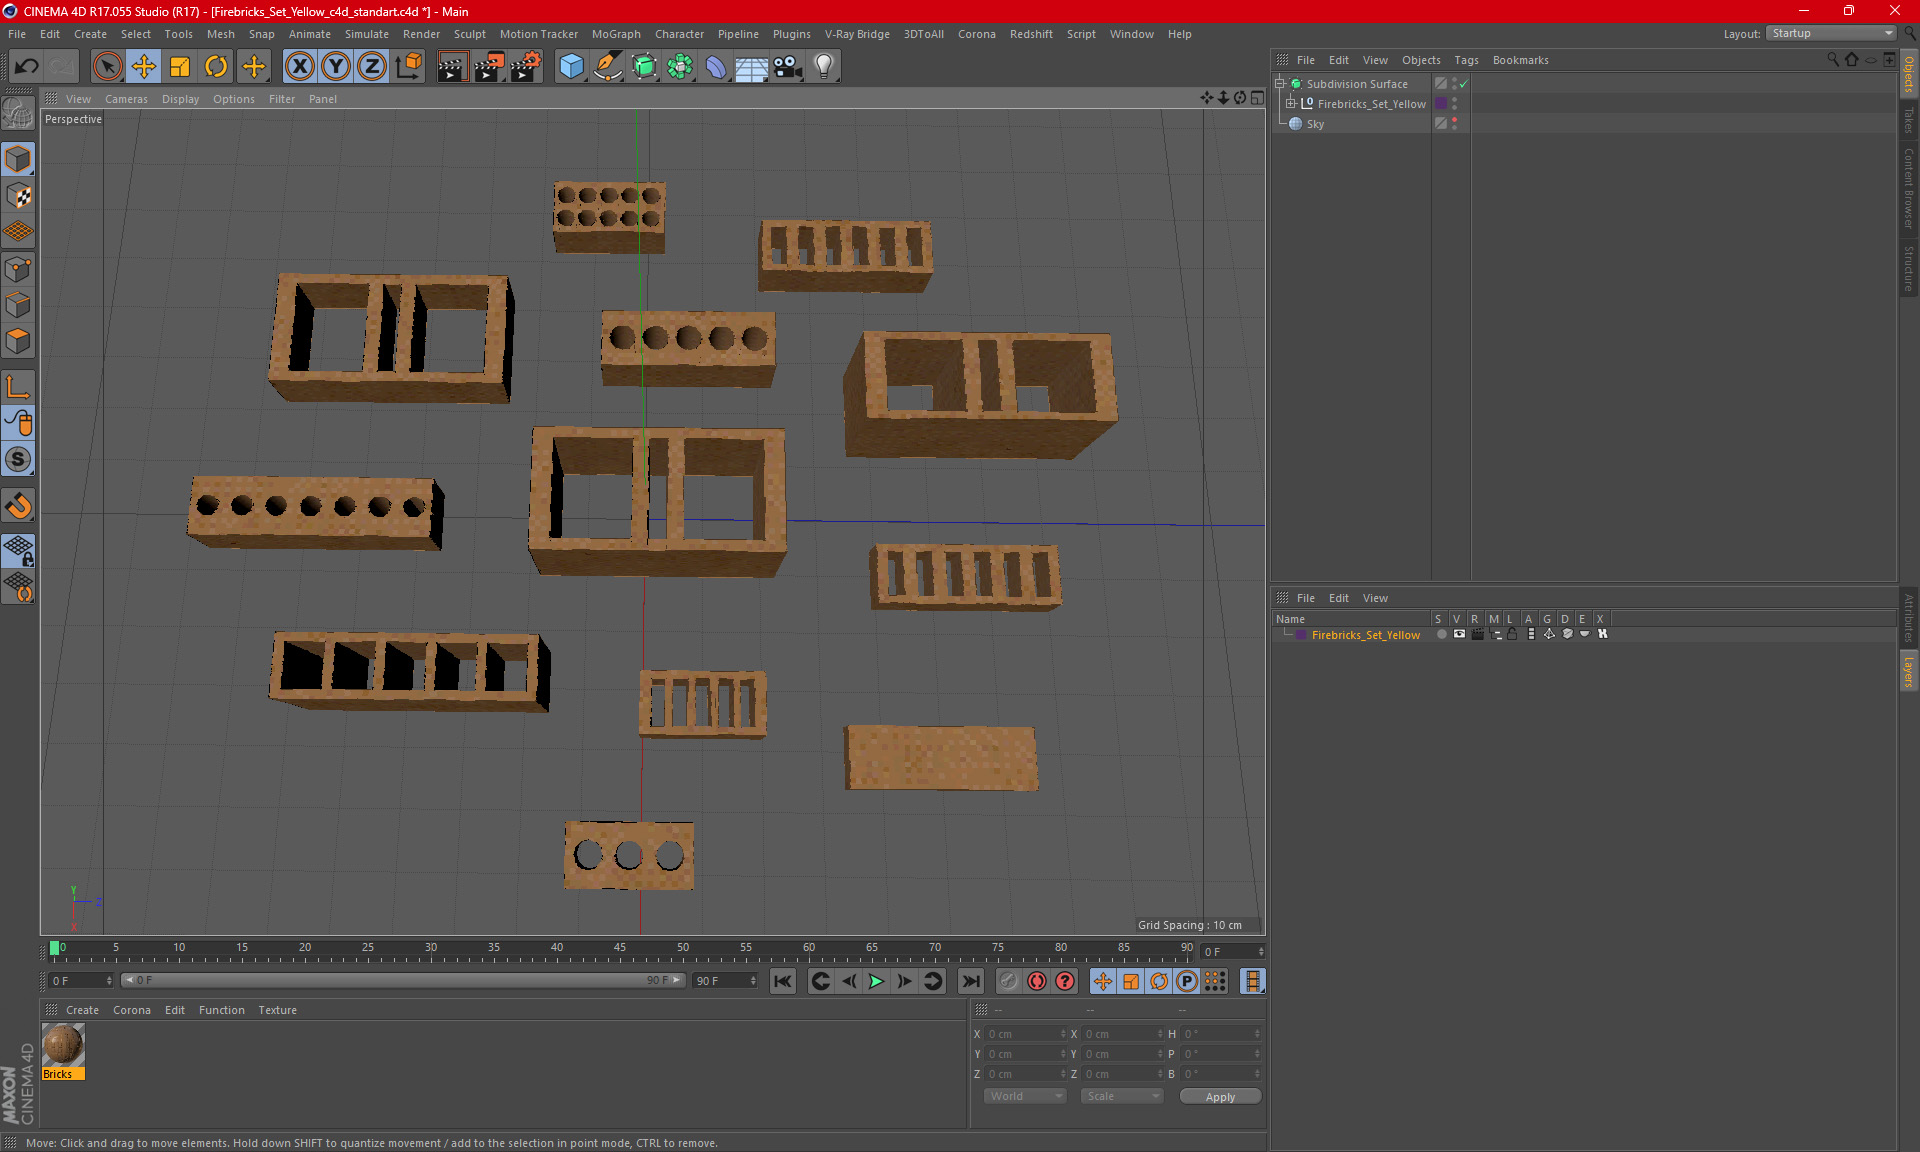Switch to Texture mode
Image resolution: width=1920 pixels, height=1152 pixels.
pyautogui.click(x=18, y=196)
